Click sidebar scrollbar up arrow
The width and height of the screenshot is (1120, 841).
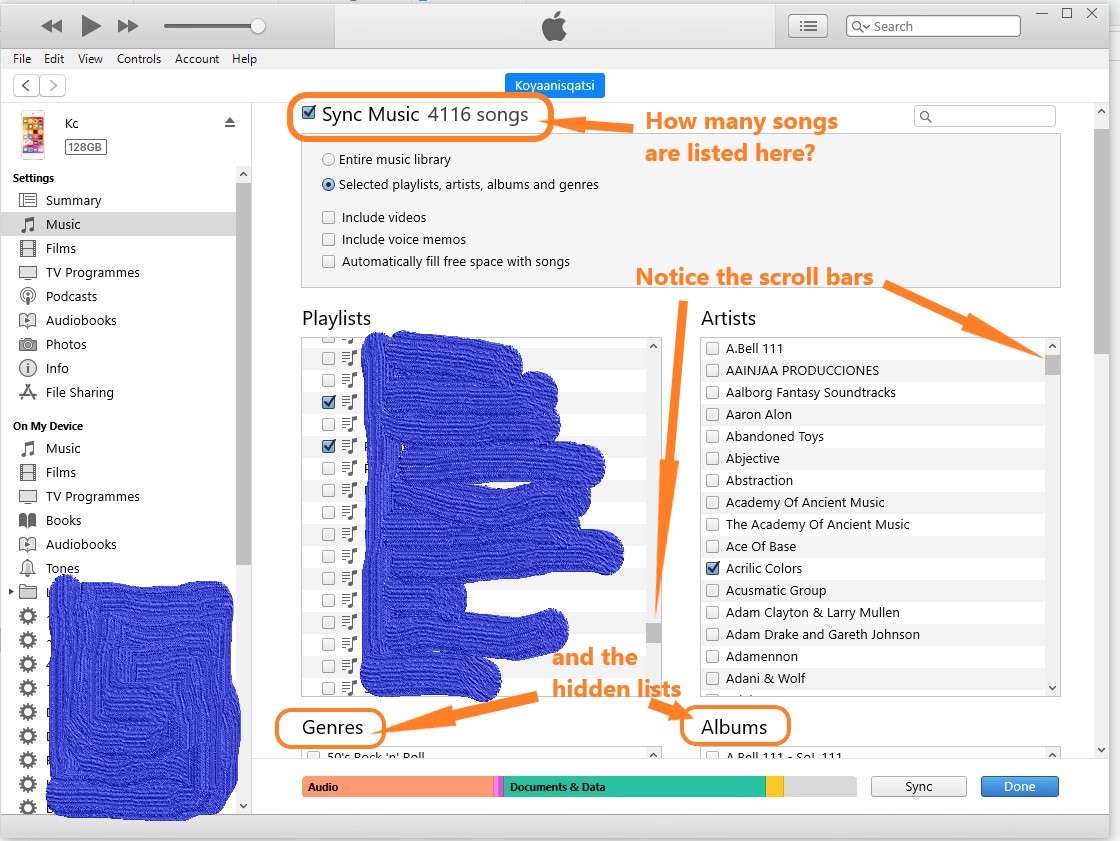pos(244,174)
